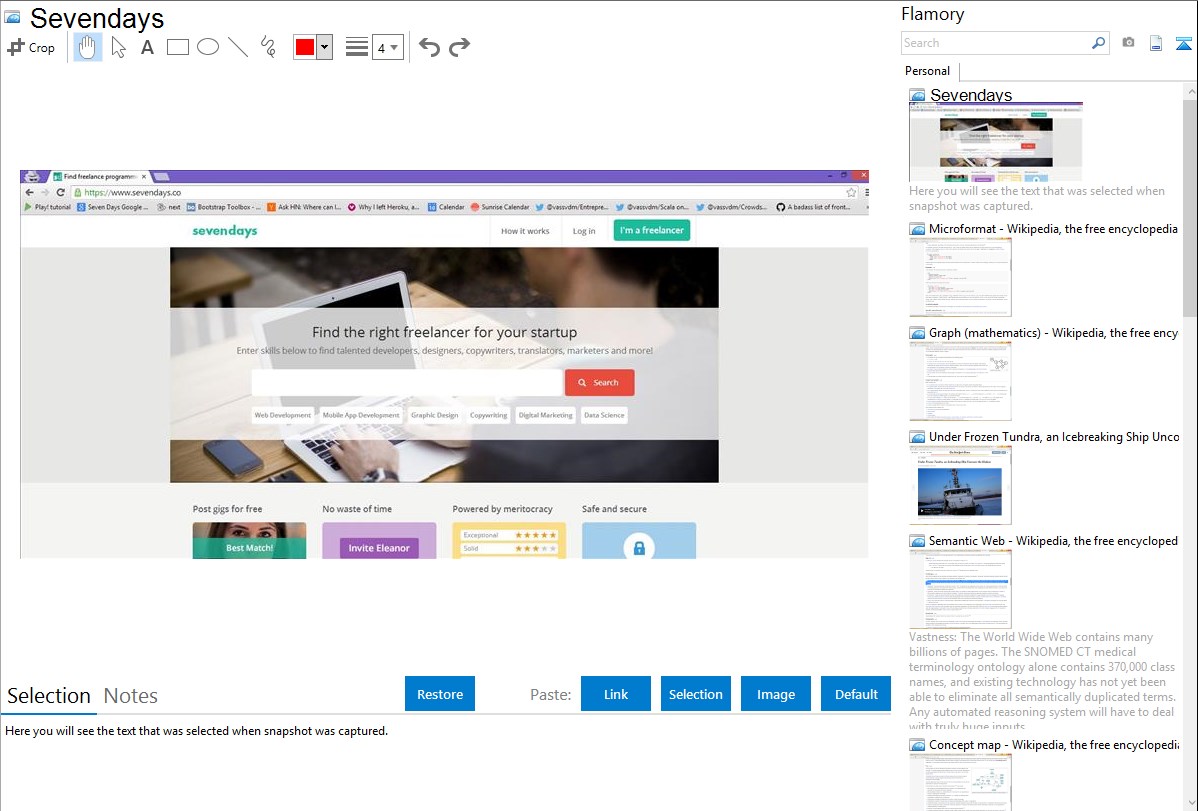
Task: Choose the straight line tool
Action: pyautogui.click(x=238, y=47)
